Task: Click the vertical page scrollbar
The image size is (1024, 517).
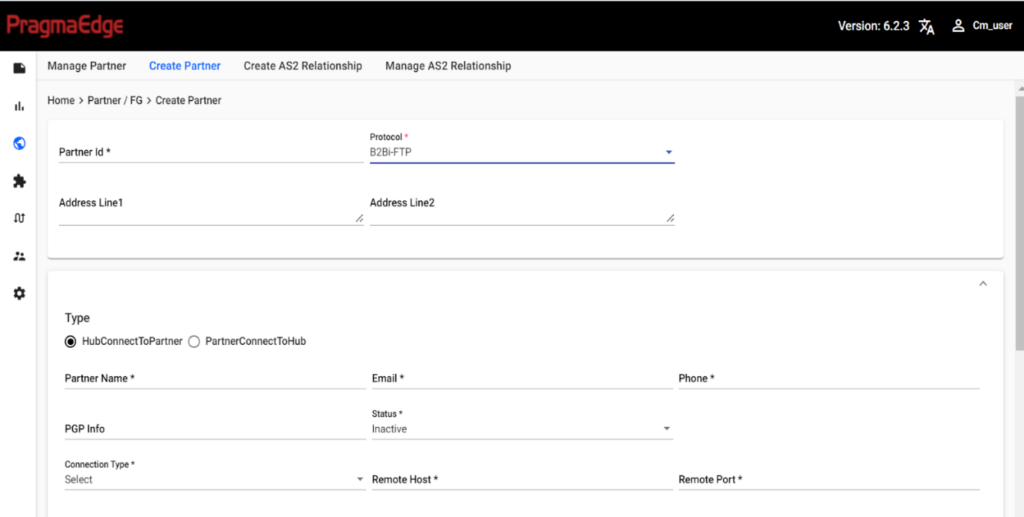Action: click(1019, 222)
